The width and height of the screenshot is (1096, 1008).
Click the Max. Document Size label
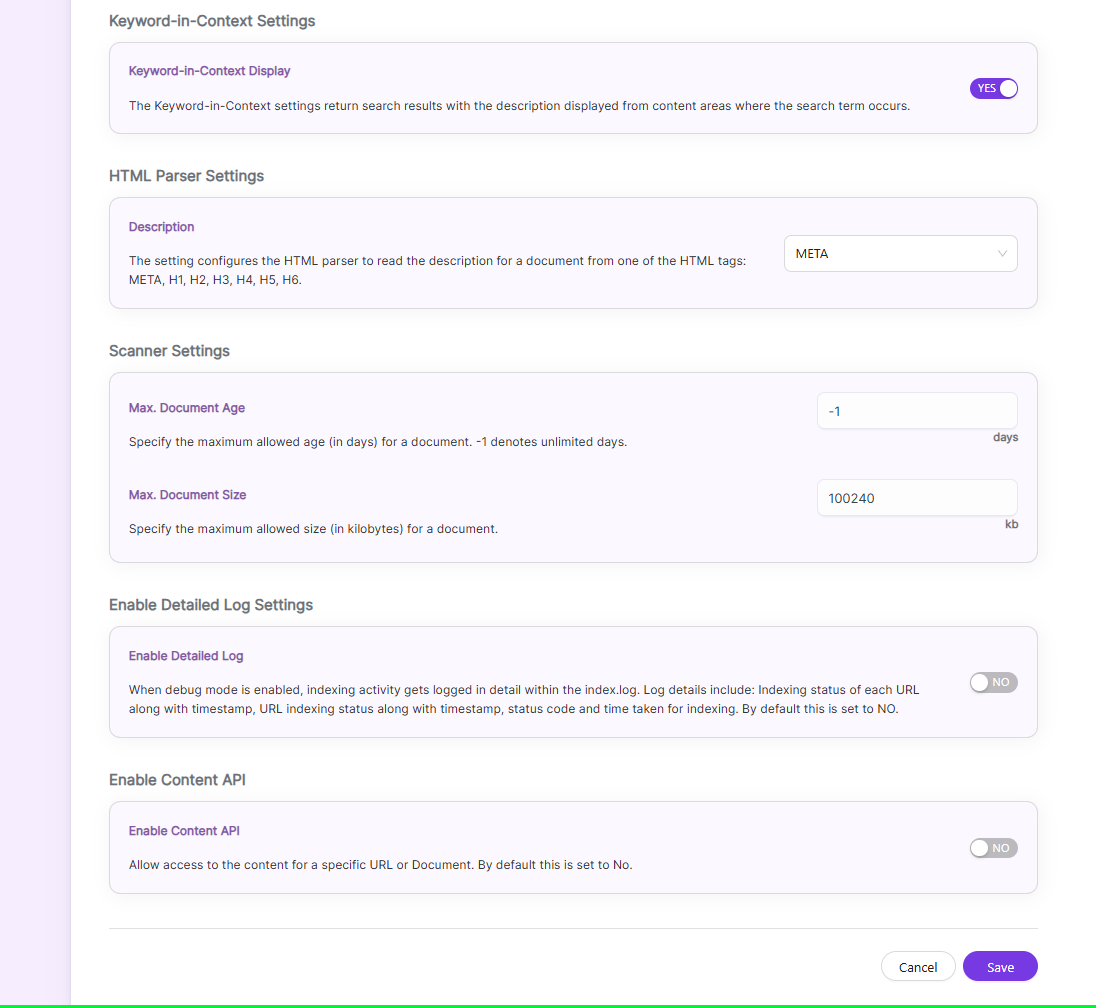(187, 495)
